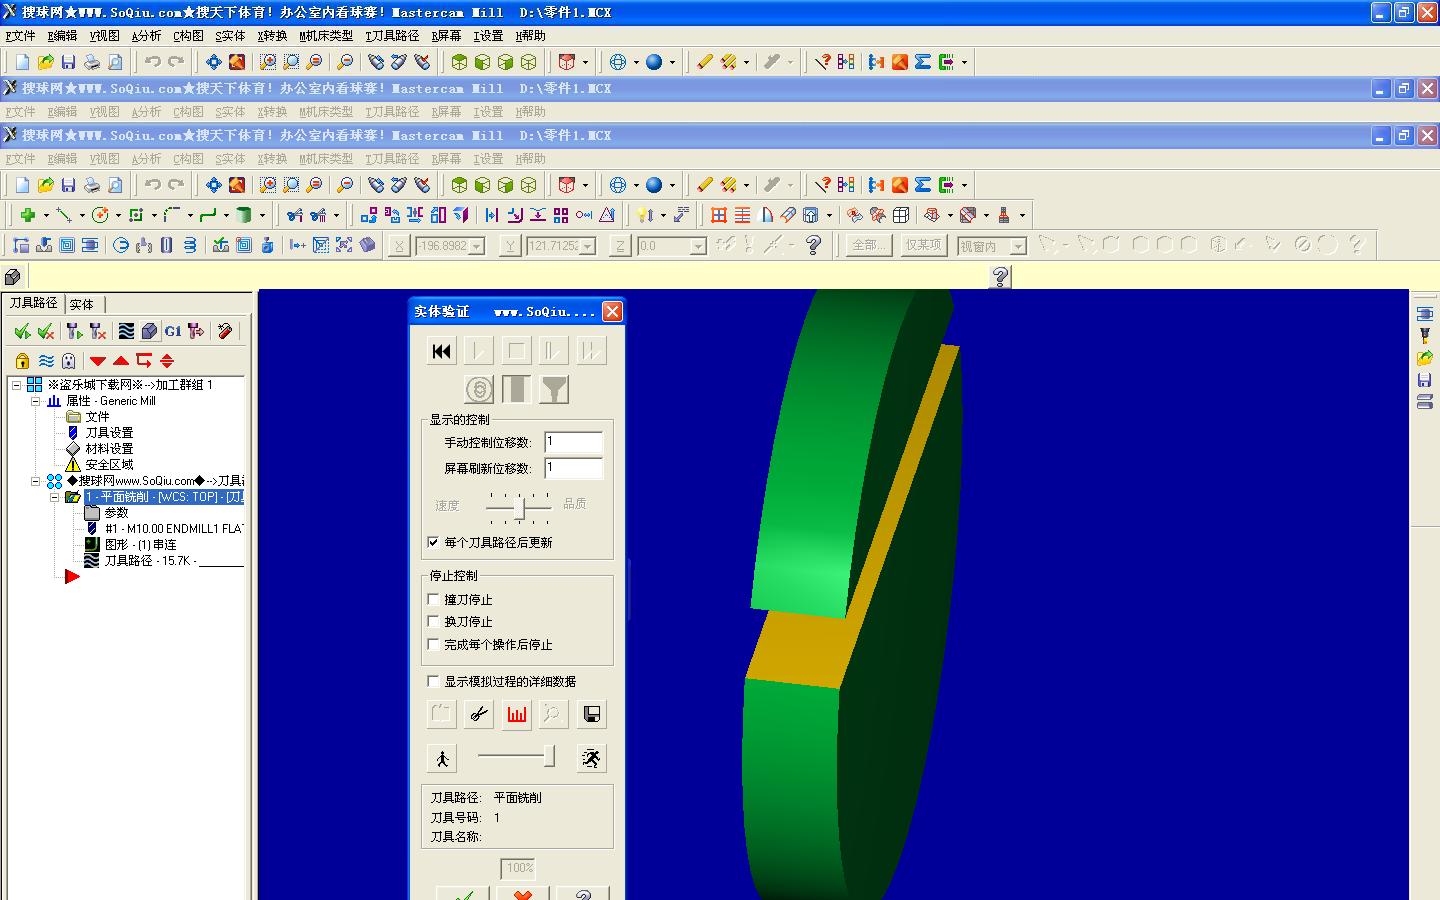
Task: Select 安全区域 tree item
Action: click(x=109, y=465)
